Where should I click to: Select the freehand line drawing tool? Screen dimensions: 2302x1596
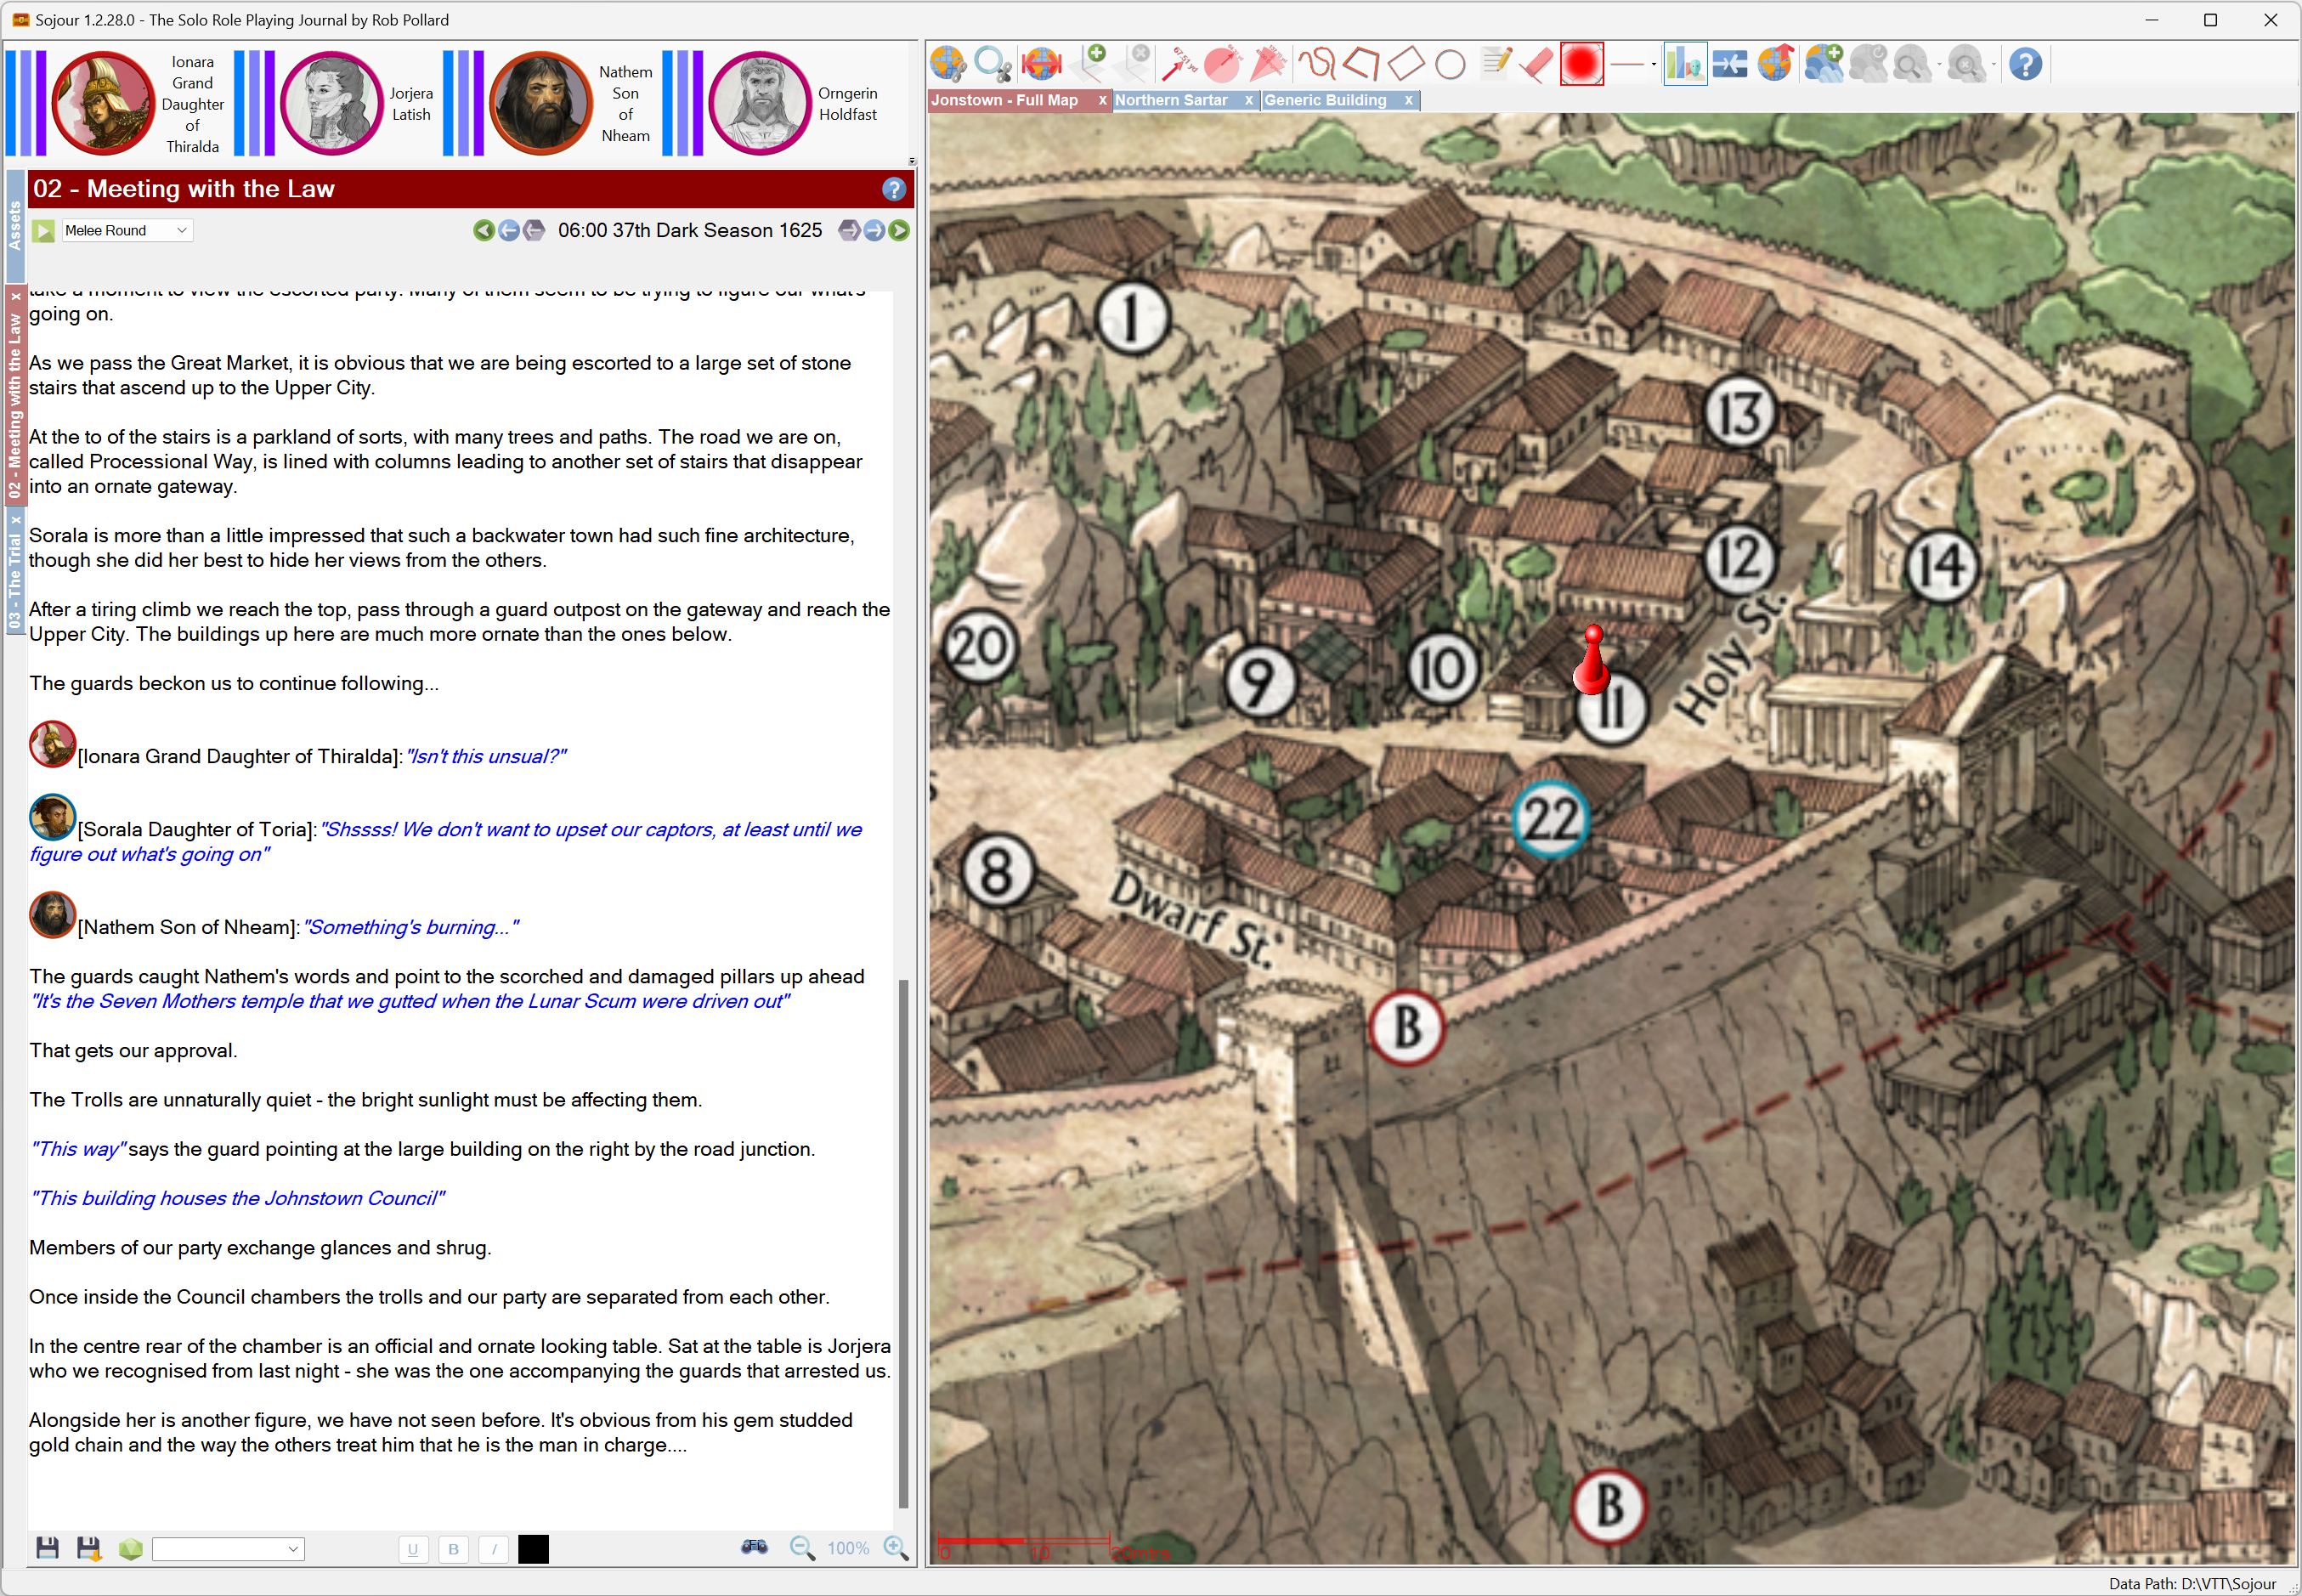1316,64
